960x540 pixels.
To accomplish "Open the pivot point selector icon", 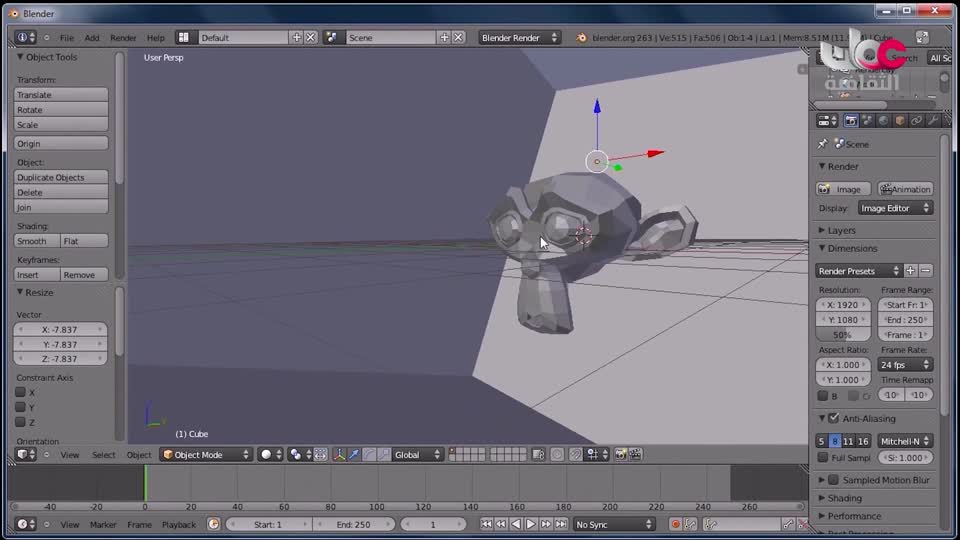I will point(299,454).
